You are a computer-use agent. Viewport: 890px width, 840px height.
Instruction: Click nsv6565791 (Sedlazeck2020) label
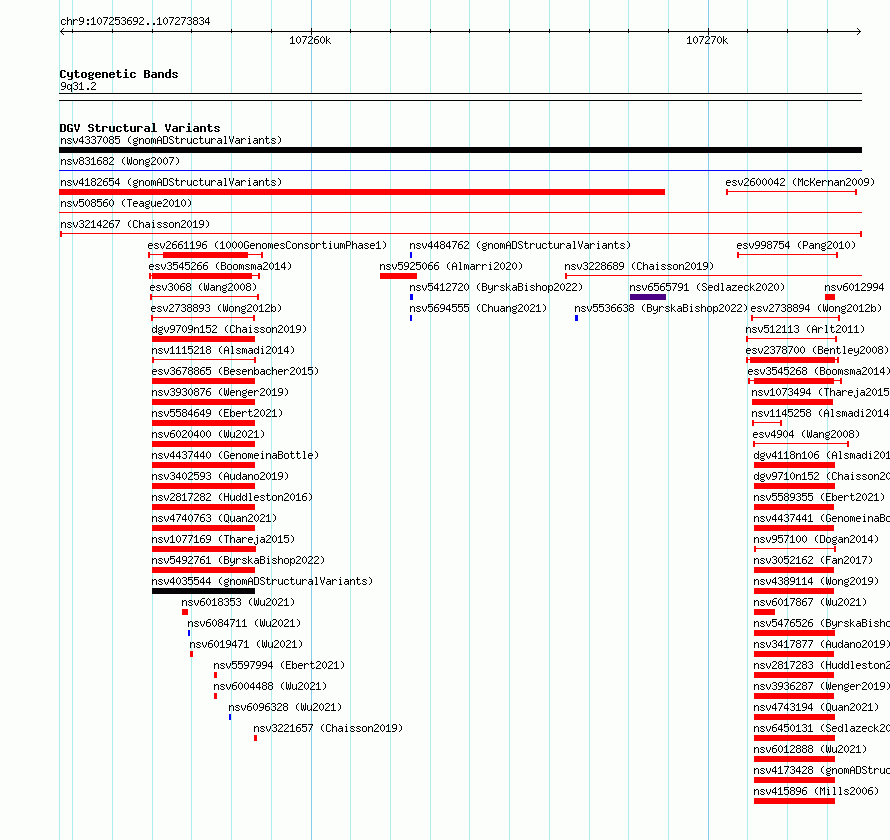point(707,287)
